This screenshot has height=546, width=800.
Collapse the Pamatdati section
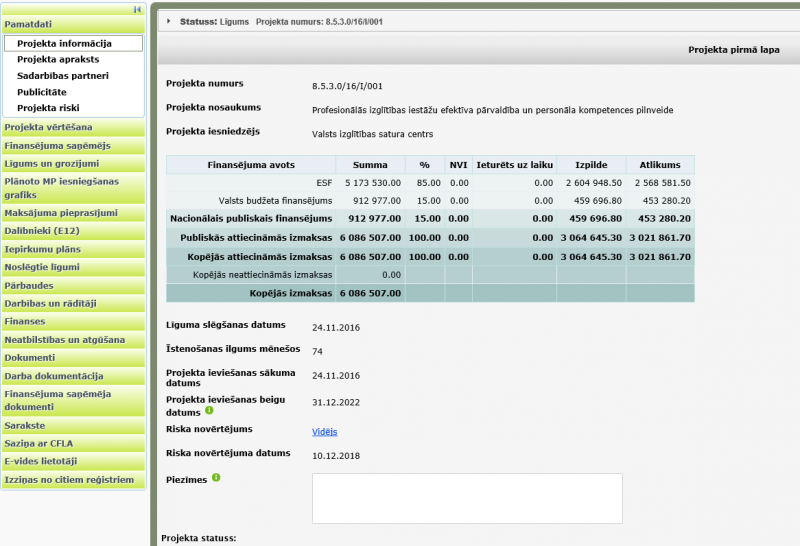click(x=28, y=23)
